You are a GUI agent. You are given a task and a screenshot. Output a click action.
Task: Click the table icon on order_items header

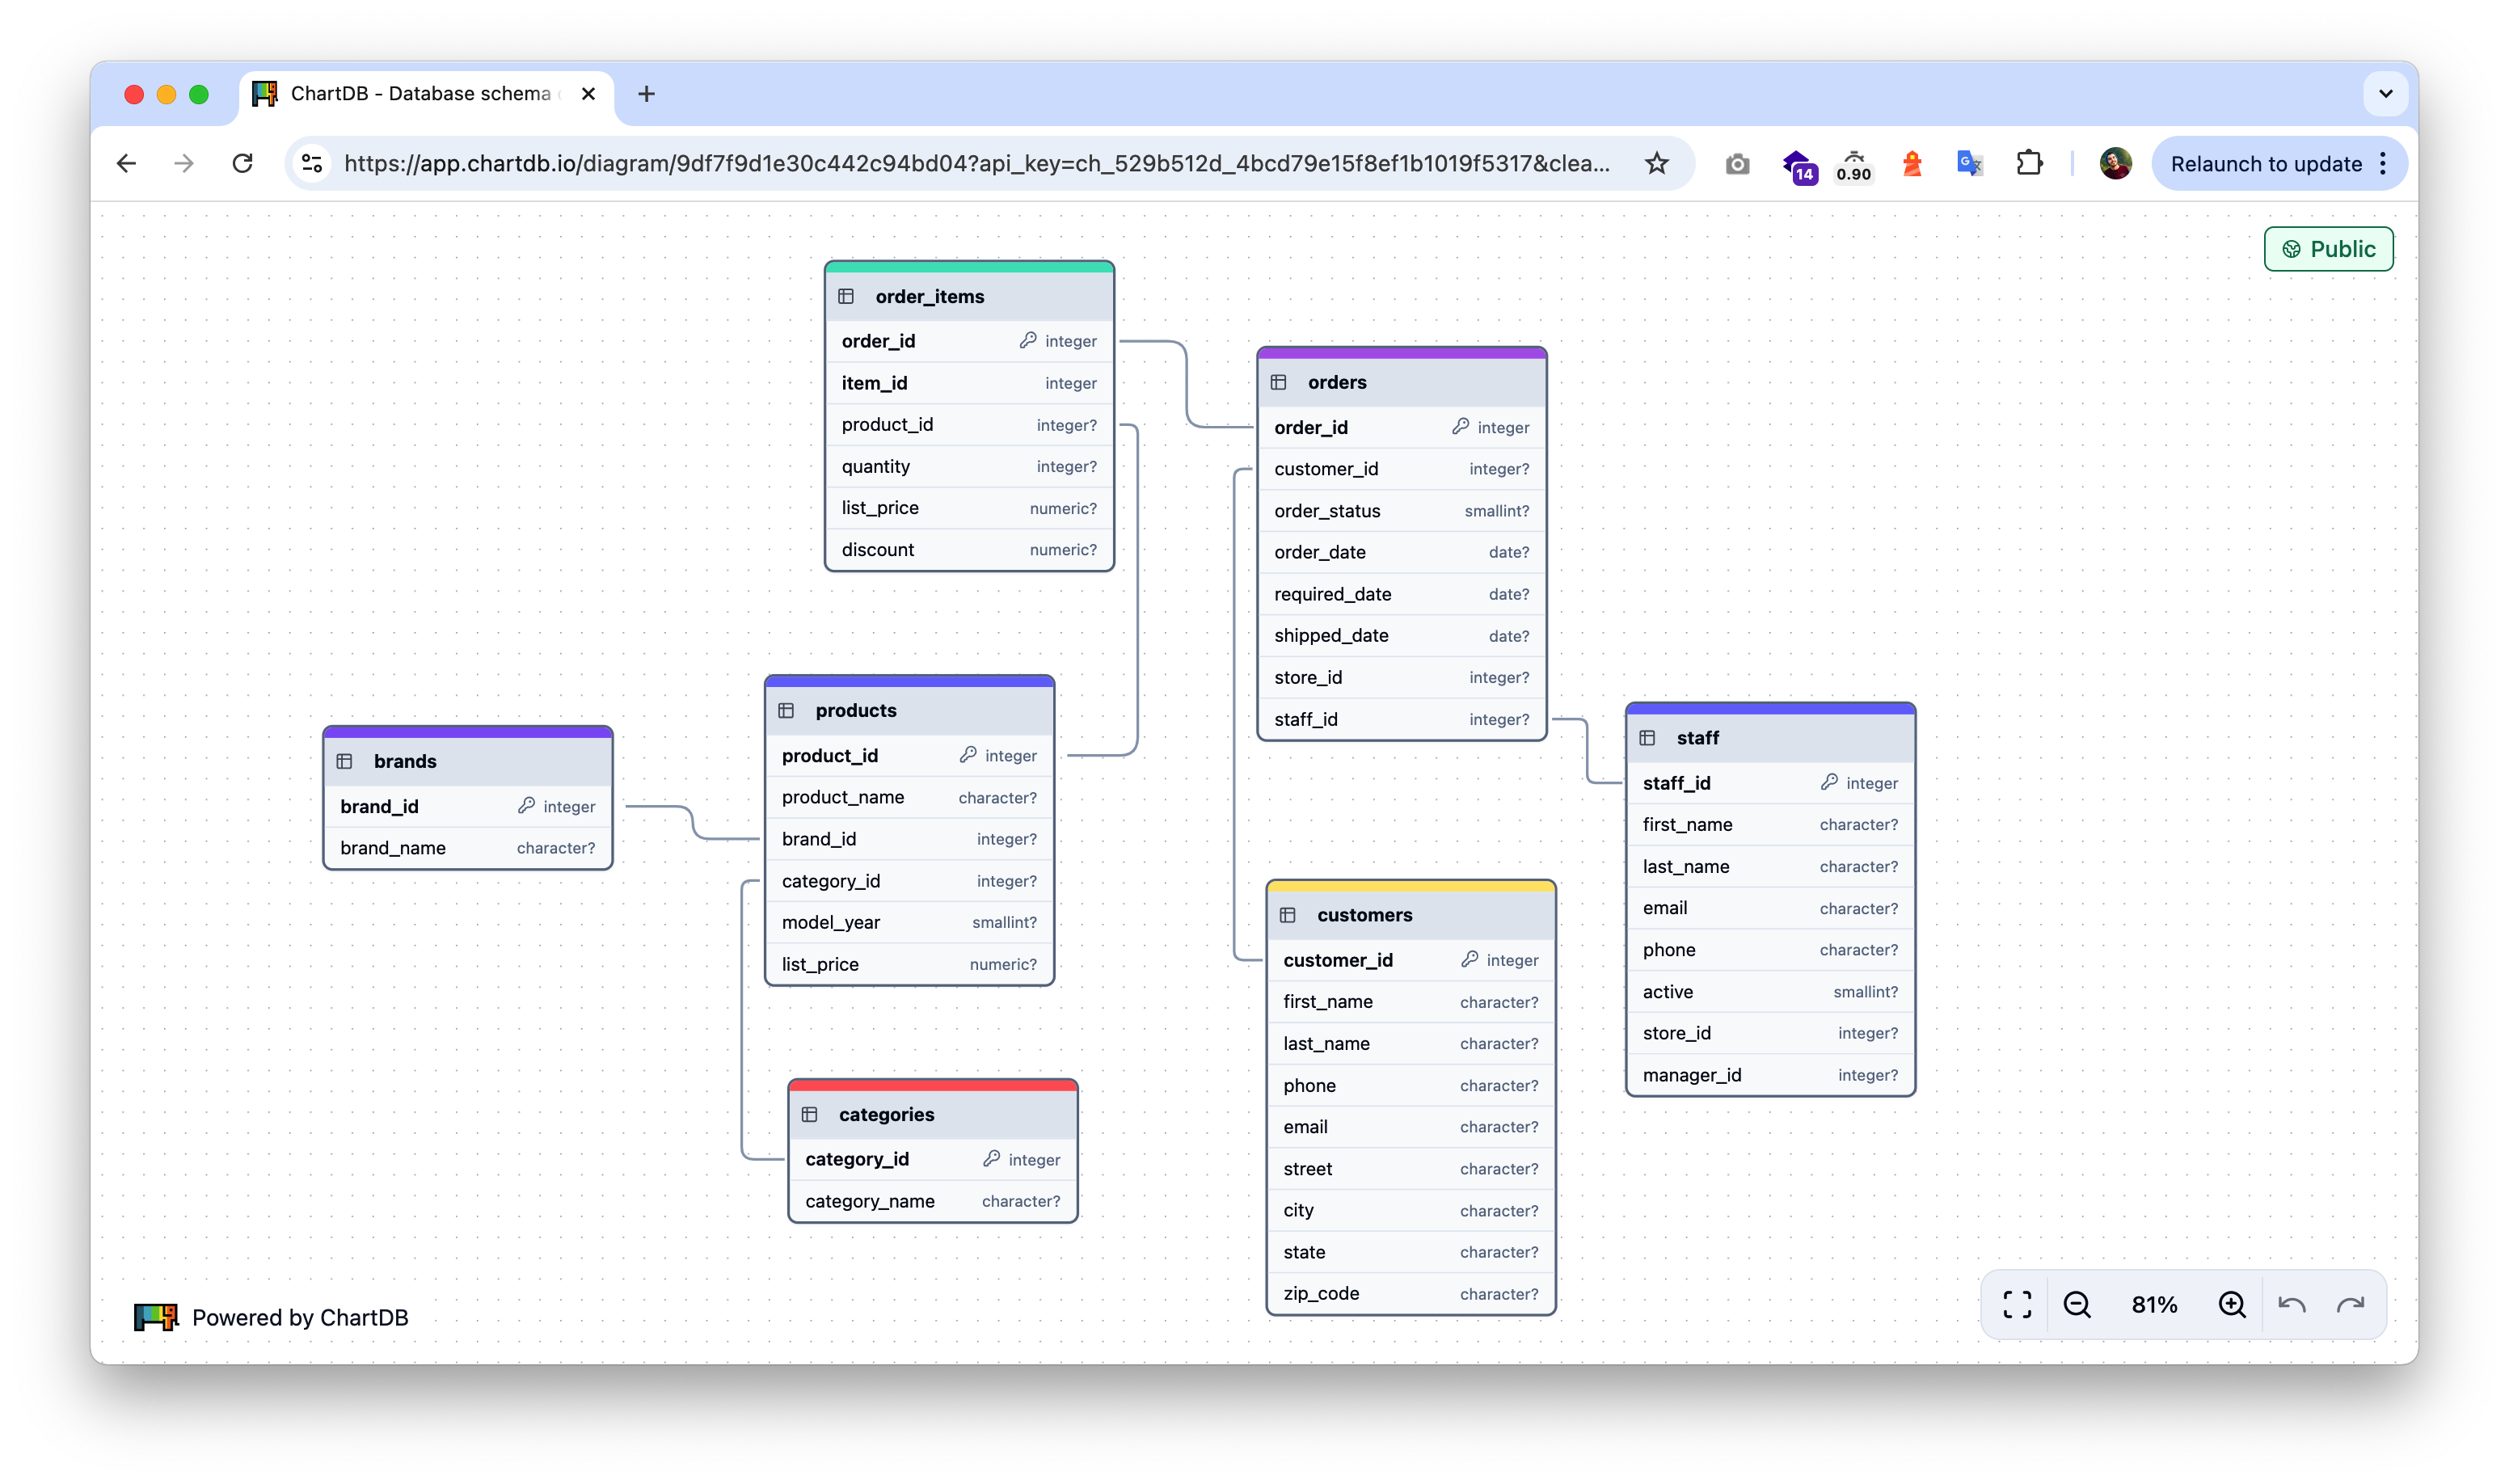point(846,296)
